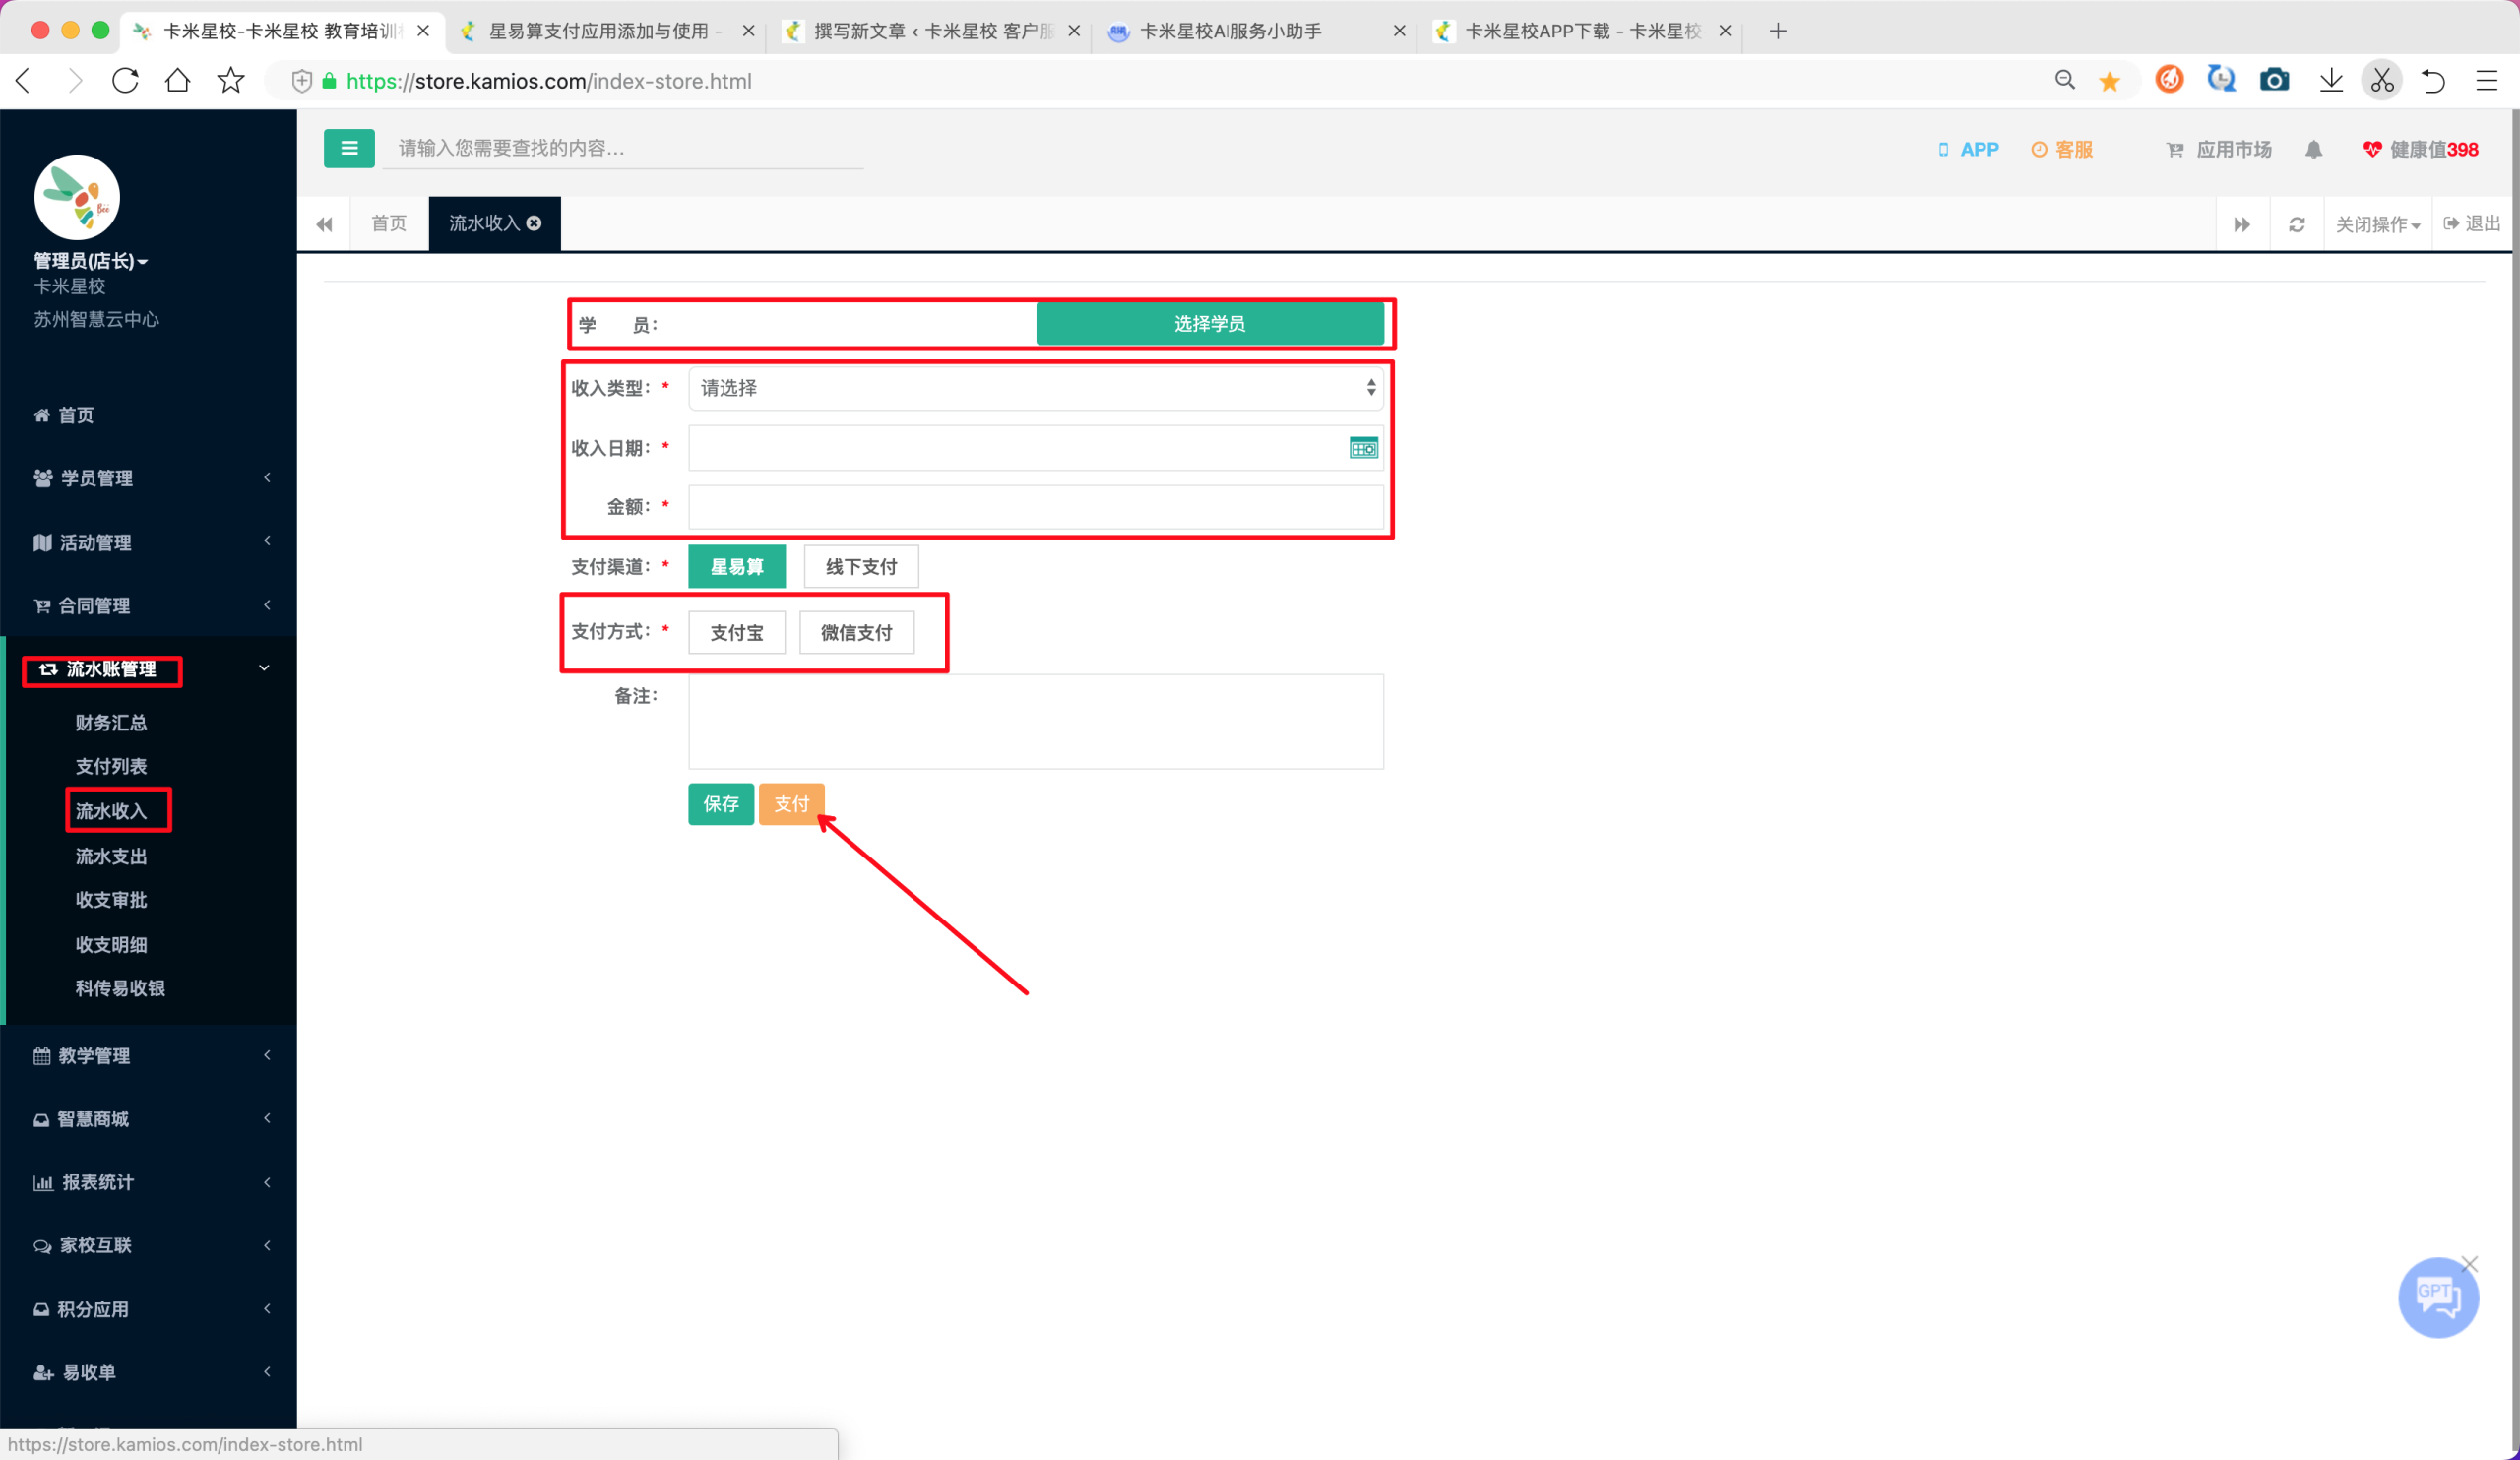Refresh the current tab page
This screenshot has width=2520, height=1460.
[x=2297, y=224]
